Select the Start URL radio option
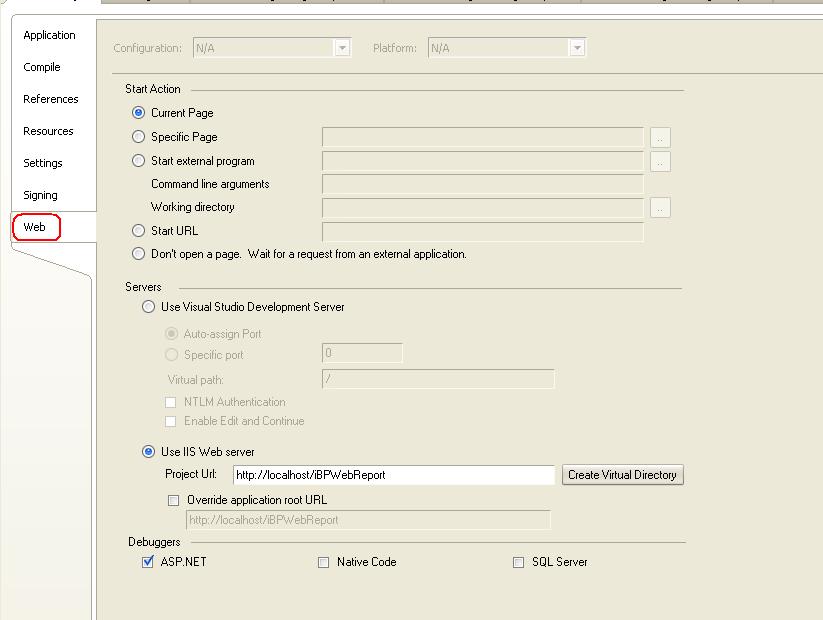Image resolution: width=823 pixels, height=620 pixels. pos(139,230)
